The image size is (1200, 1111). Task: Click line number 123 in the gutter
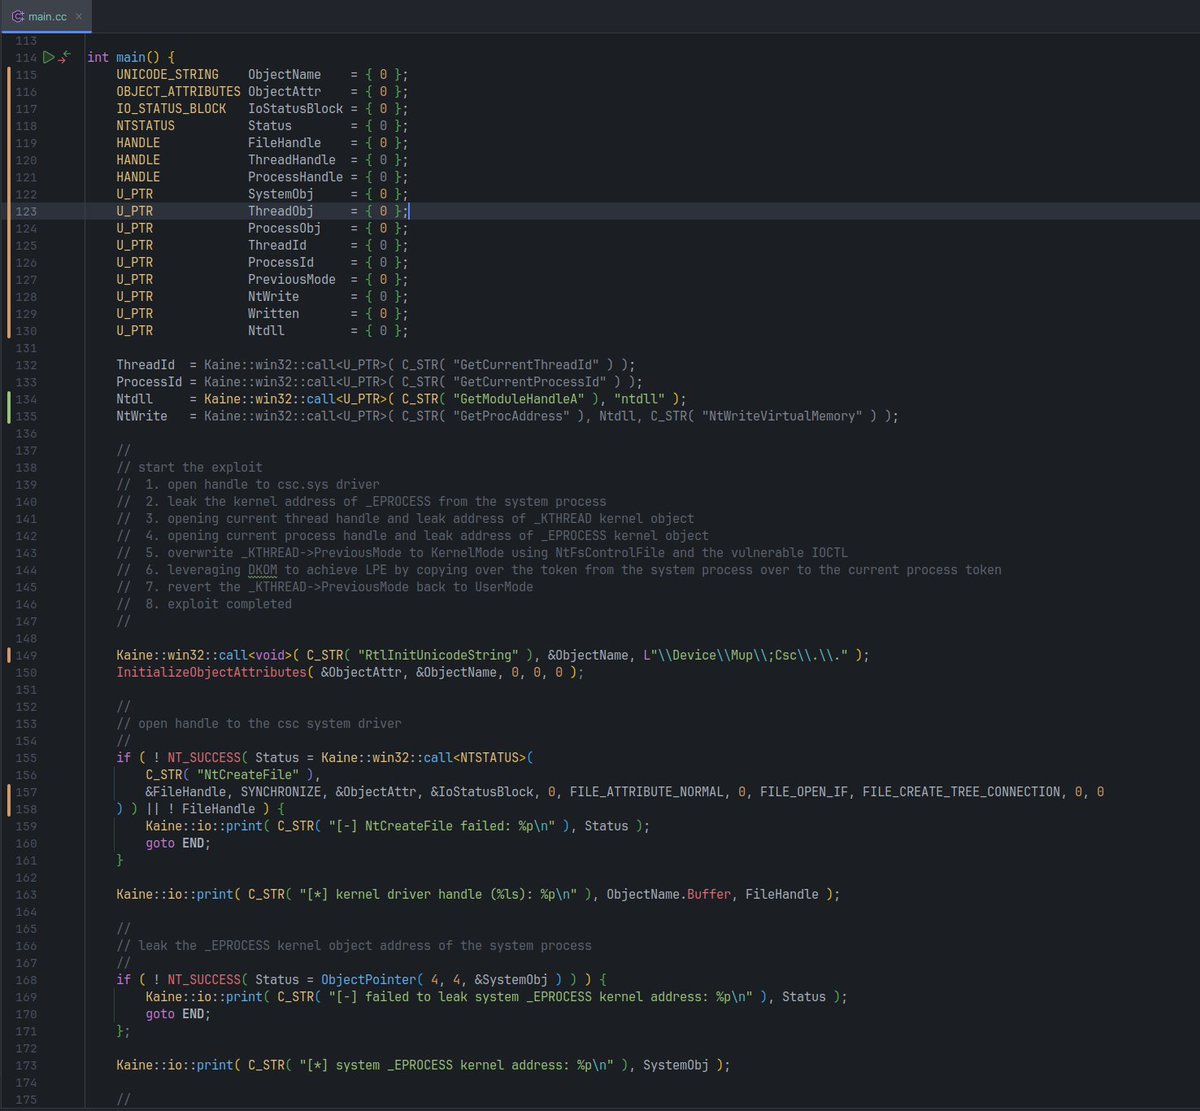click(x=27, y=211)
